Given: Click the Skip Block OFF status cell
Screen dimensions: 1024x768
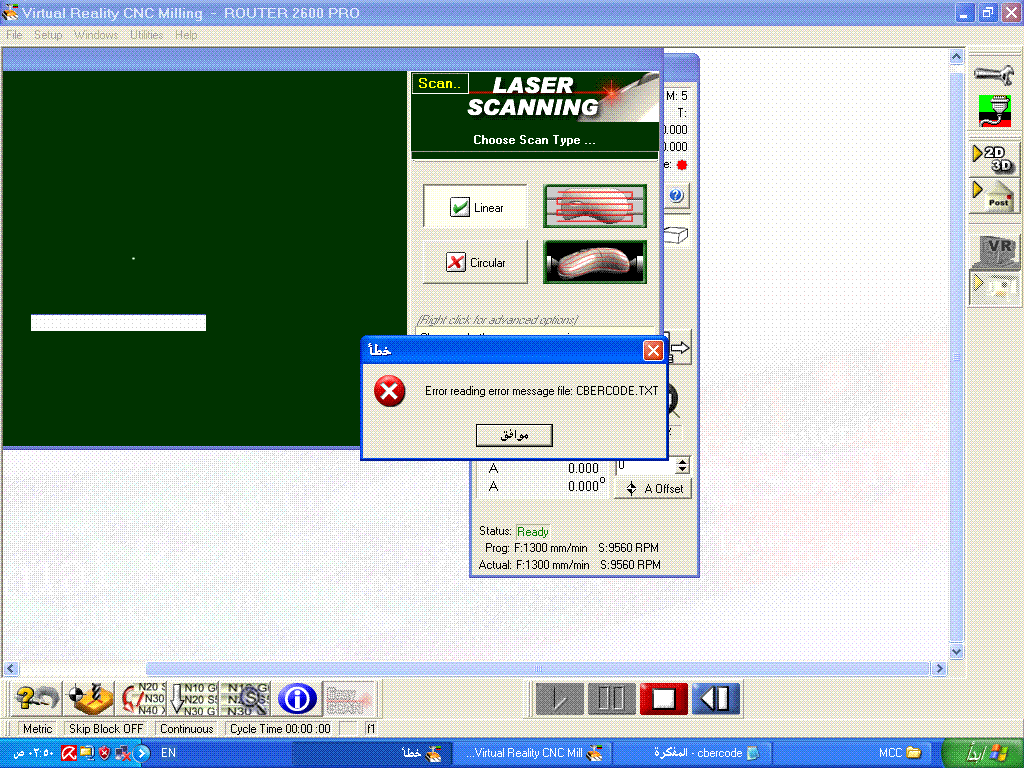Looking at the screenshot, I should pos(106,729).
